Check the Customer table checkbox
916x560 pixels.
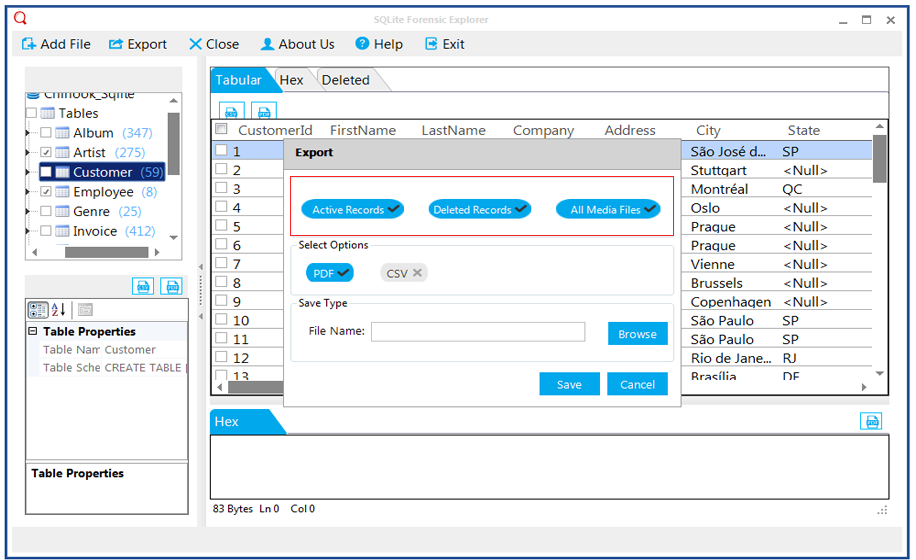[46, 172]
